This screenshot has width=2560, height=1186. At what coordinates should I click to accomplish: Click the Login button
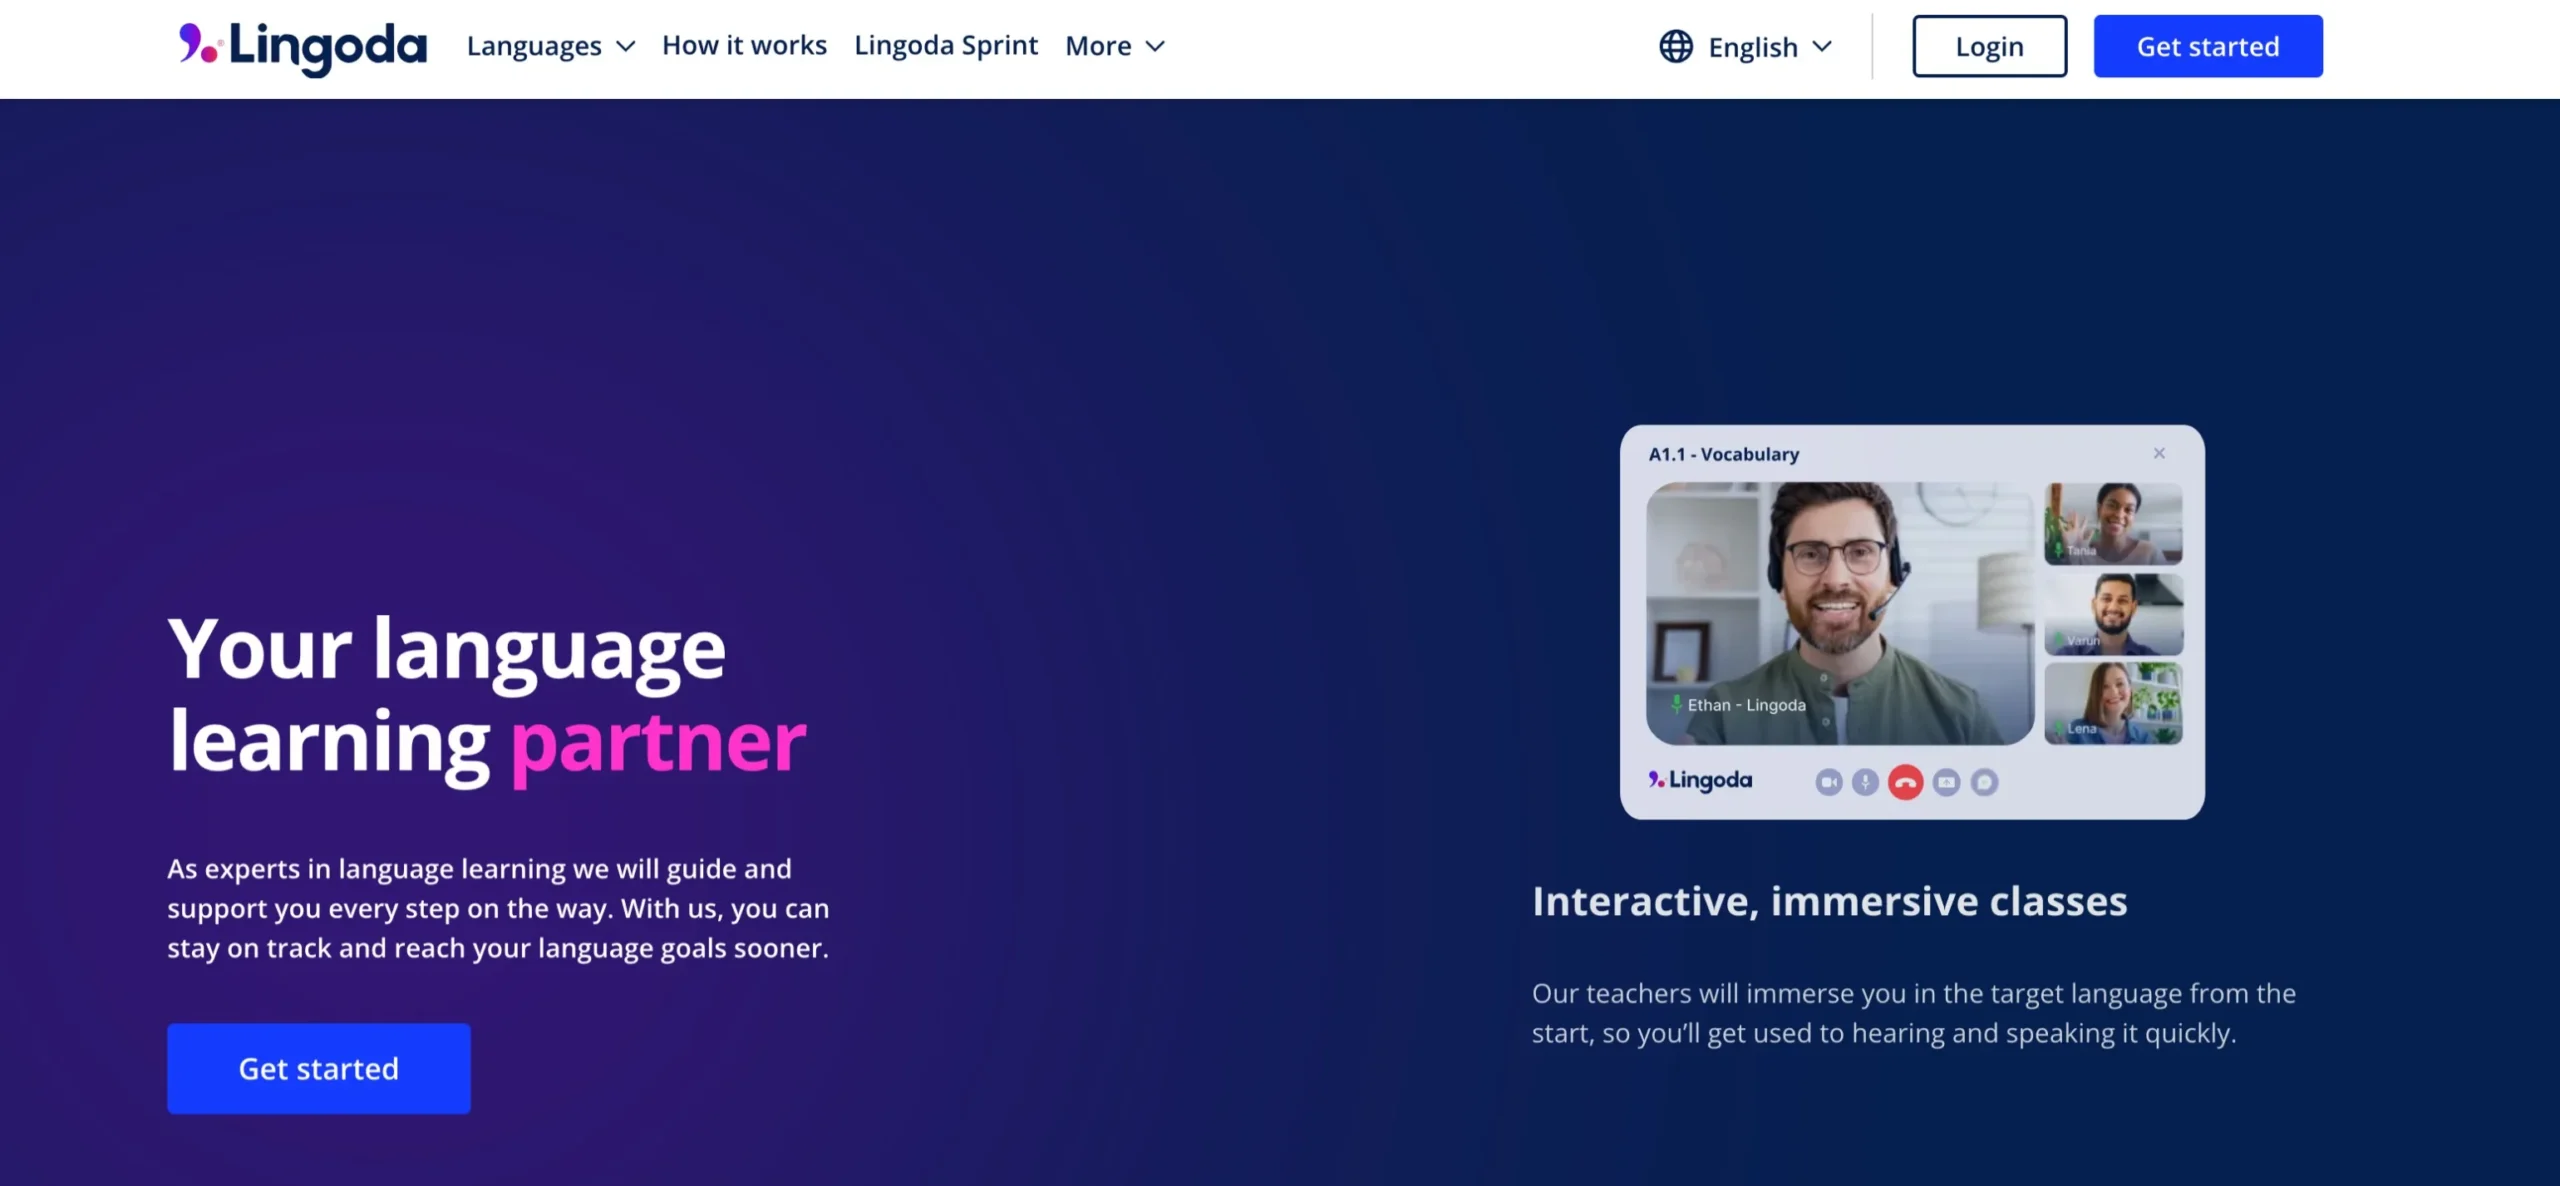click(1989, 44)
